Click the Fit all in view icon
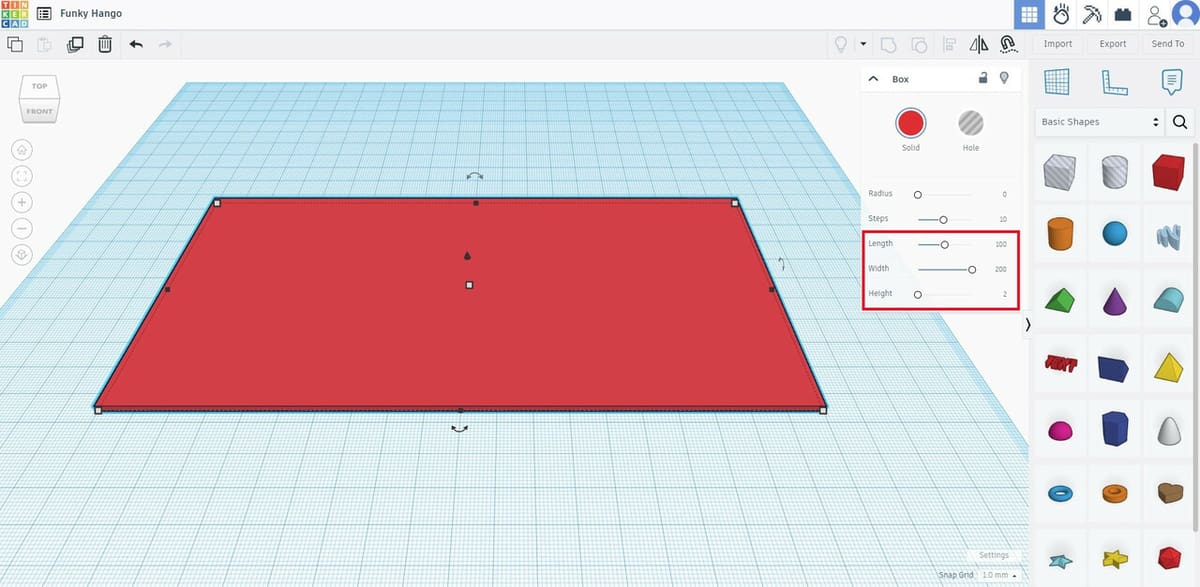Viewport: 1200px width, 587px height. click(22, 176)
